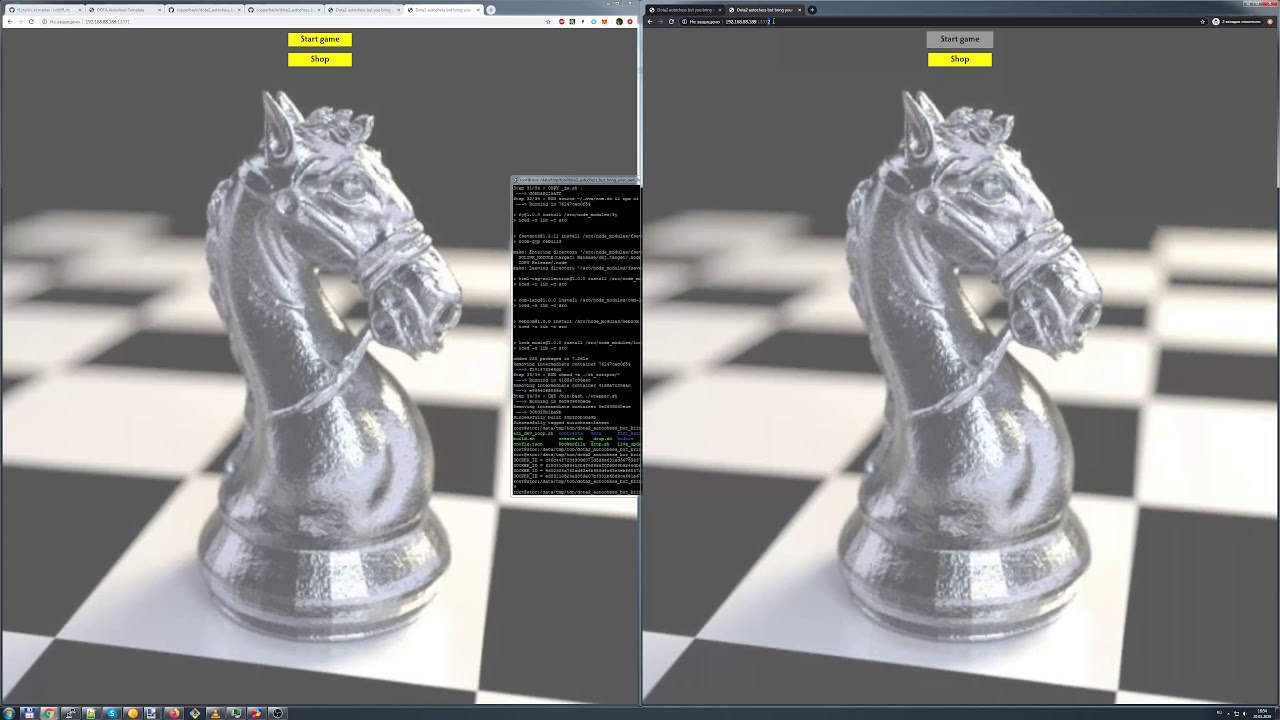The height and width of the screenshot is (720, 1280).
Task: Click Start game in the left browser
Action: click(320, 39)
